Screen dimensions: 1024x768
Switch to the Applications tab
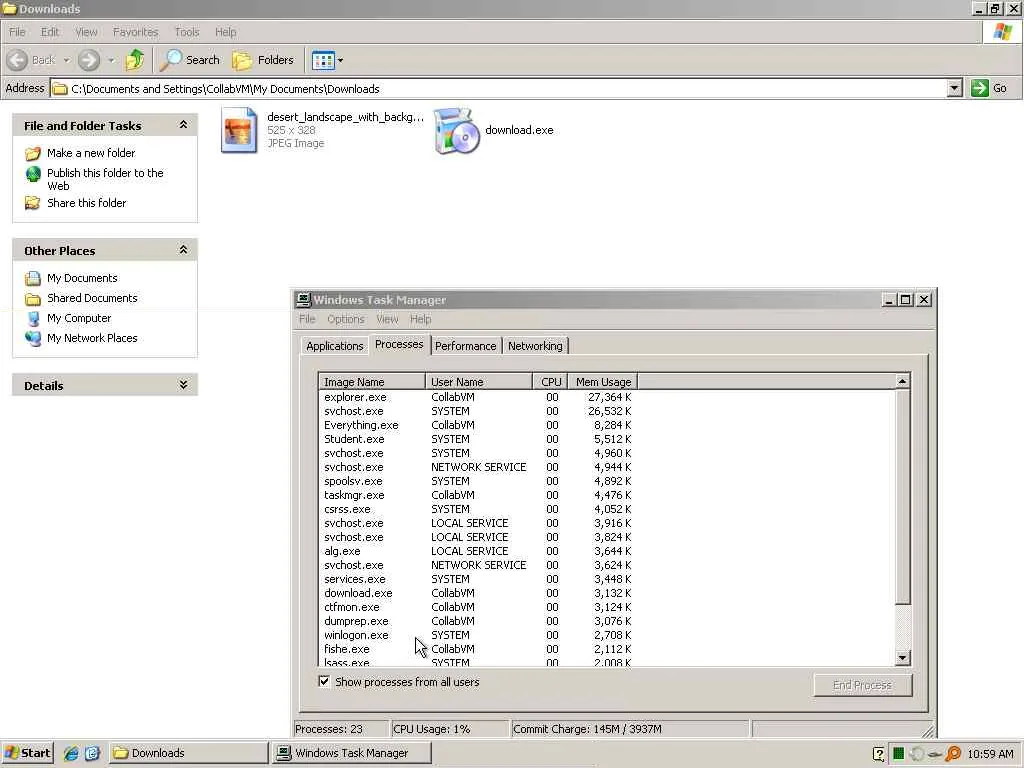[x=334, y=346]
